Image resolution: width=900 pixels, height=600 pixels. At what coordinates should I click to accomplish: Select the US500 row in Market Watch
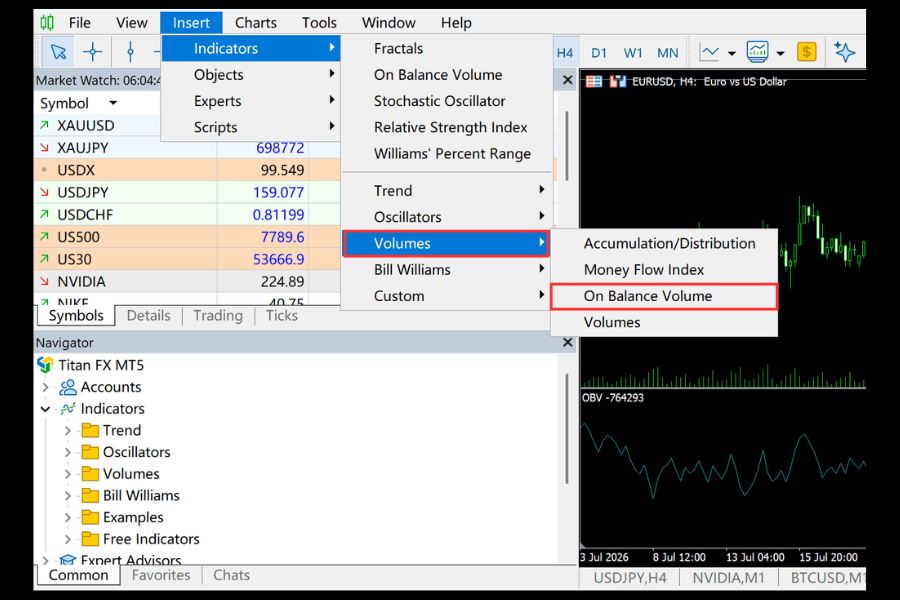187,237
